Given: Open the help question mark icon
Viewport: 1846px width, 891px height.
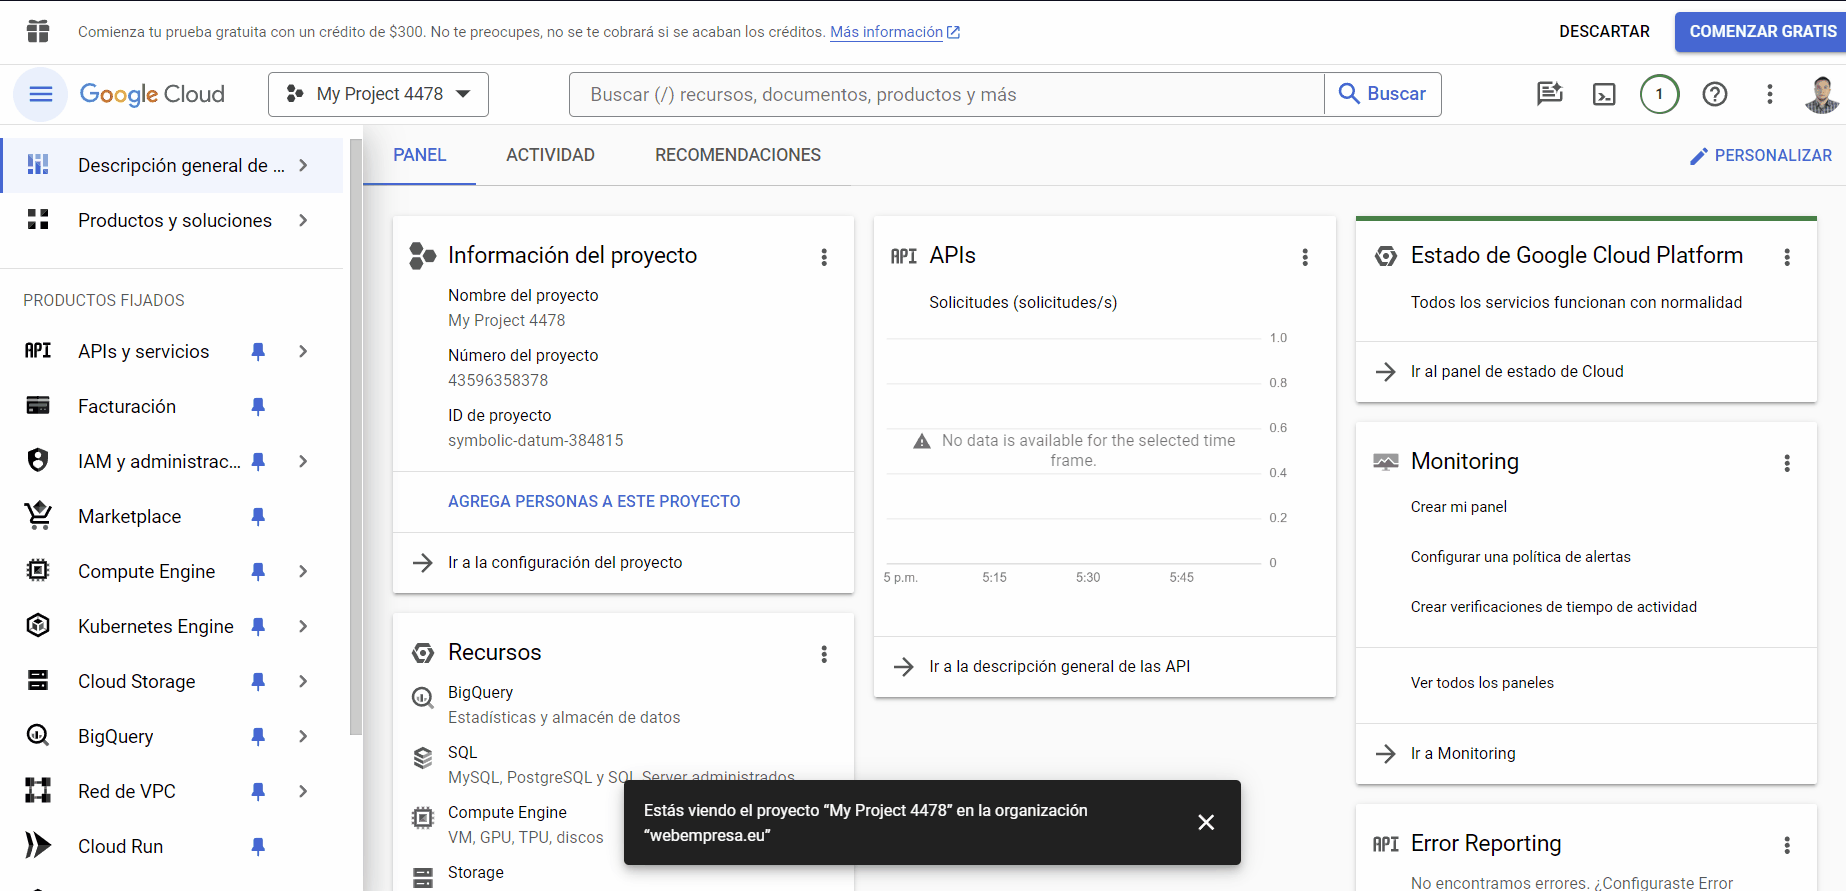Looking at the screenshot, I should [1715, 94].
